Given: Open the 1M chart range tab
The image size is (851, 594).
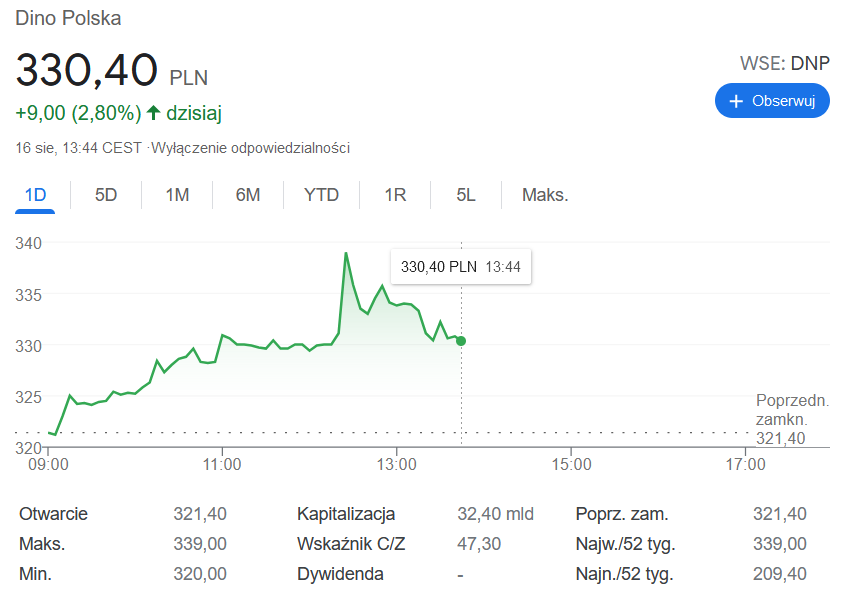Looking at the screenshot, I should (177, 195).
